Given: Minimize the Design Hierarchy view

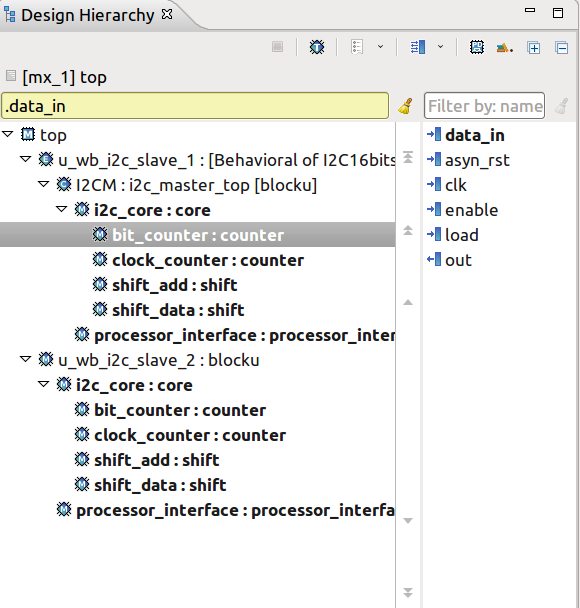Looking at the screenshot, I should [x=530, y=10].
